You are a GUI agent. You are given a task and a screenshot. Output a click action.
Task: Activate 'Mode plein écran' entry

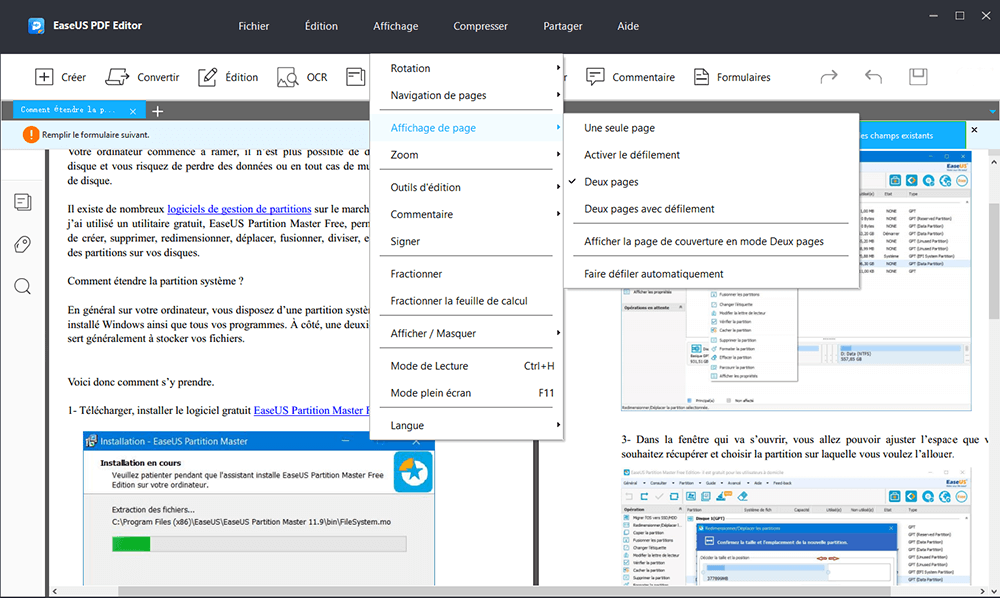472,393
